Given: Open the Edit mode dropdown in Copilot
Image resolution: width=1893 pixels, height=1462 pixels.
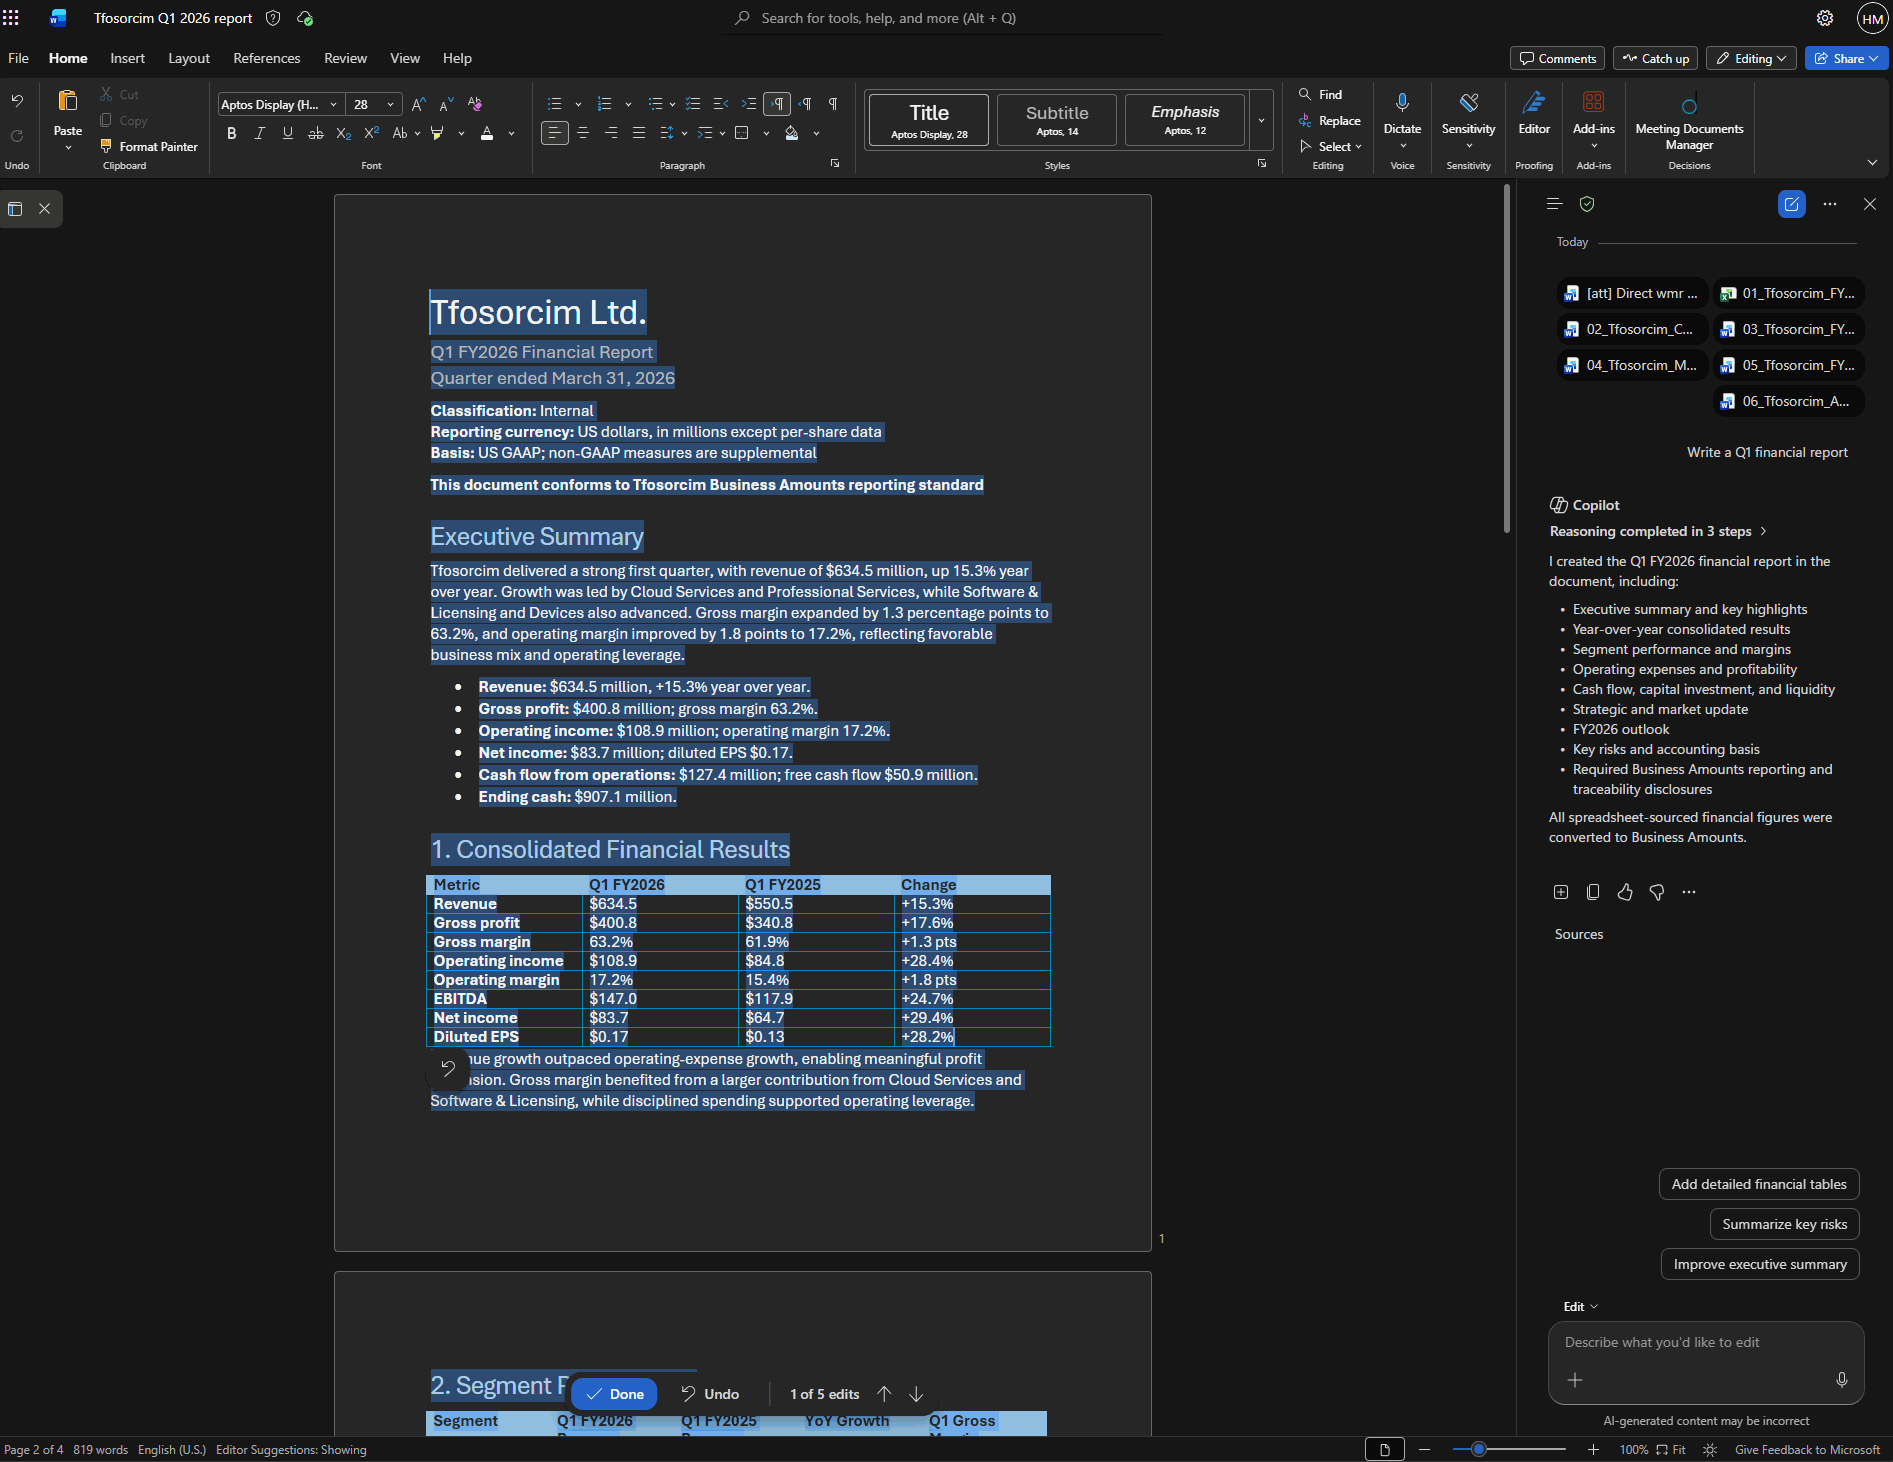Looking at the screenshot, I should pyautogui.click(x=1581, y=1306).
